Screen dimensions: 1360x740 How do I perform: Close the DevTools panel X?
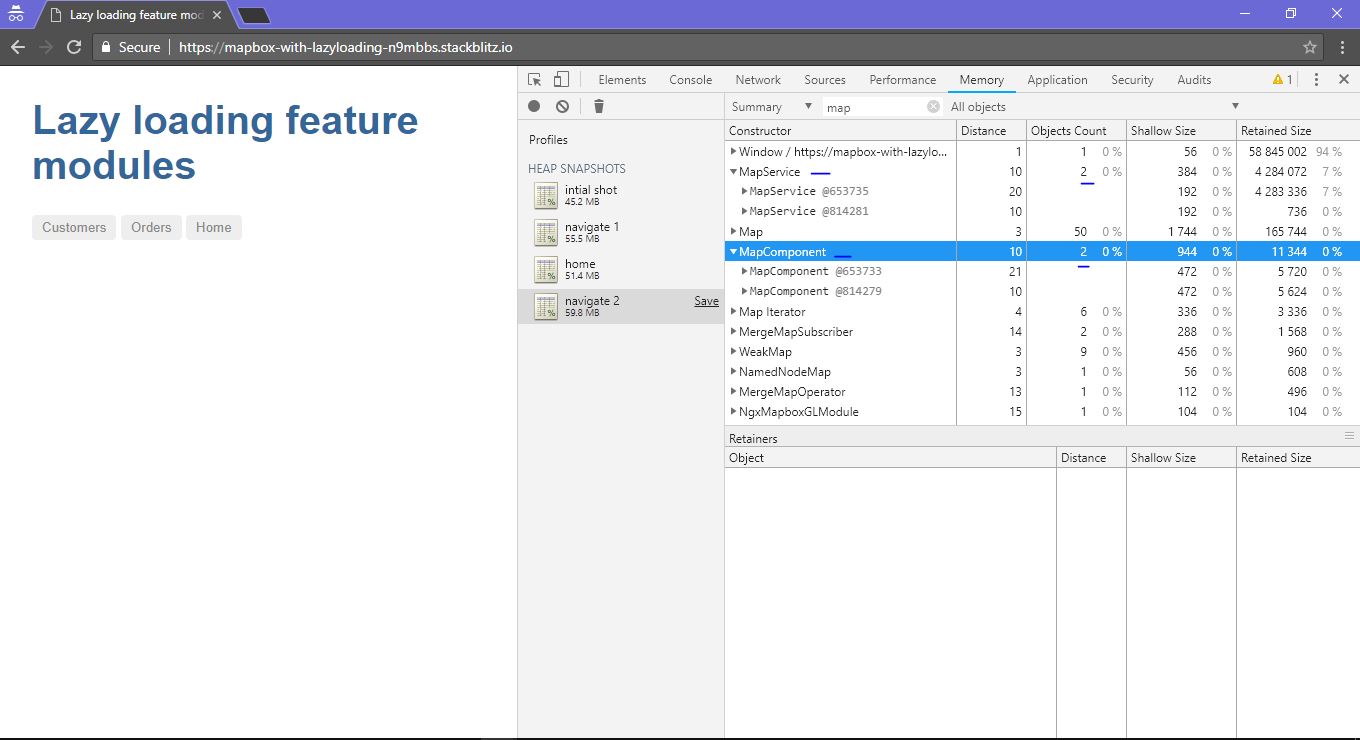(1343, 80)
